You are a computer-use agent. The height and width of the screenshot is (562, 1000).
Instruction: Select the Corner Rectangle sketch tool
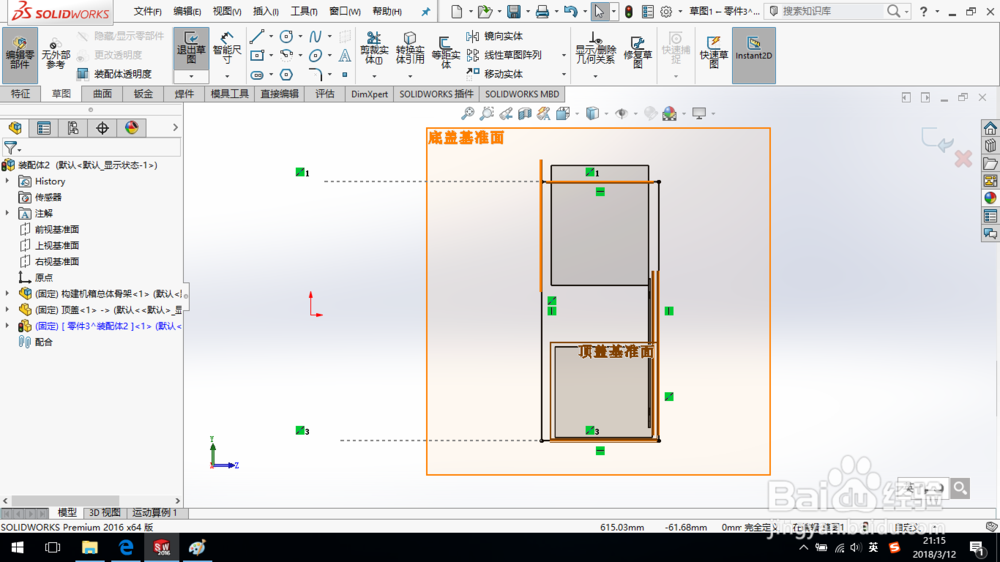257,55
